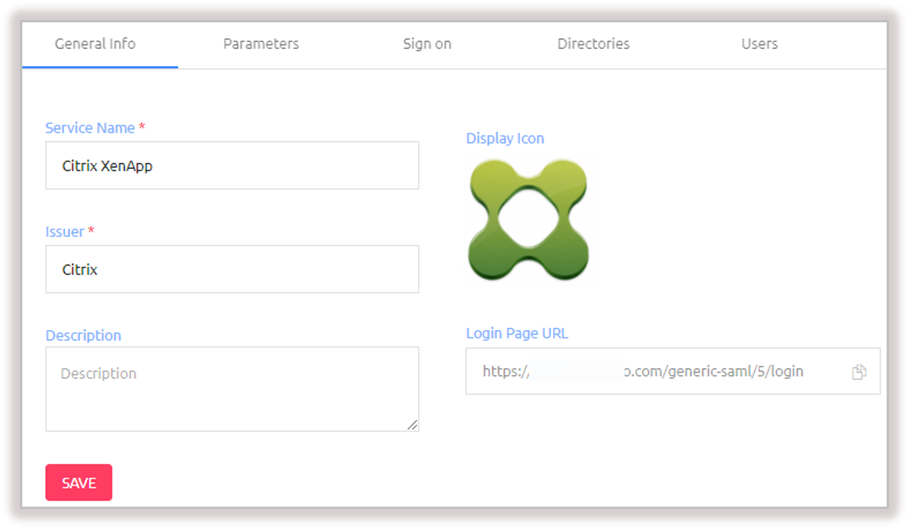The height and width of the screenshot is (529, 910).
Task: Open the Directories tab
Action: (593, 44)
